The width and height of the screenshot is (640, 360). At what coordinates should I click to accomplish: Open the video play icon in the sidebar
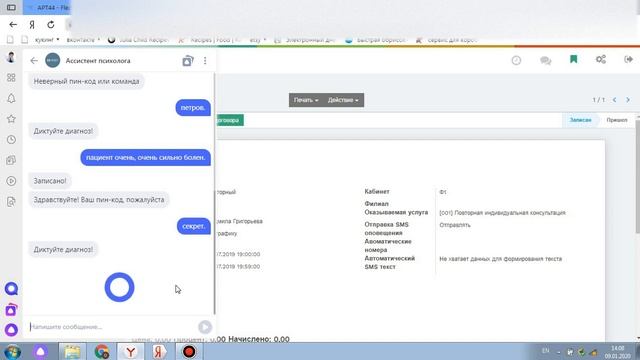(11, 181)
